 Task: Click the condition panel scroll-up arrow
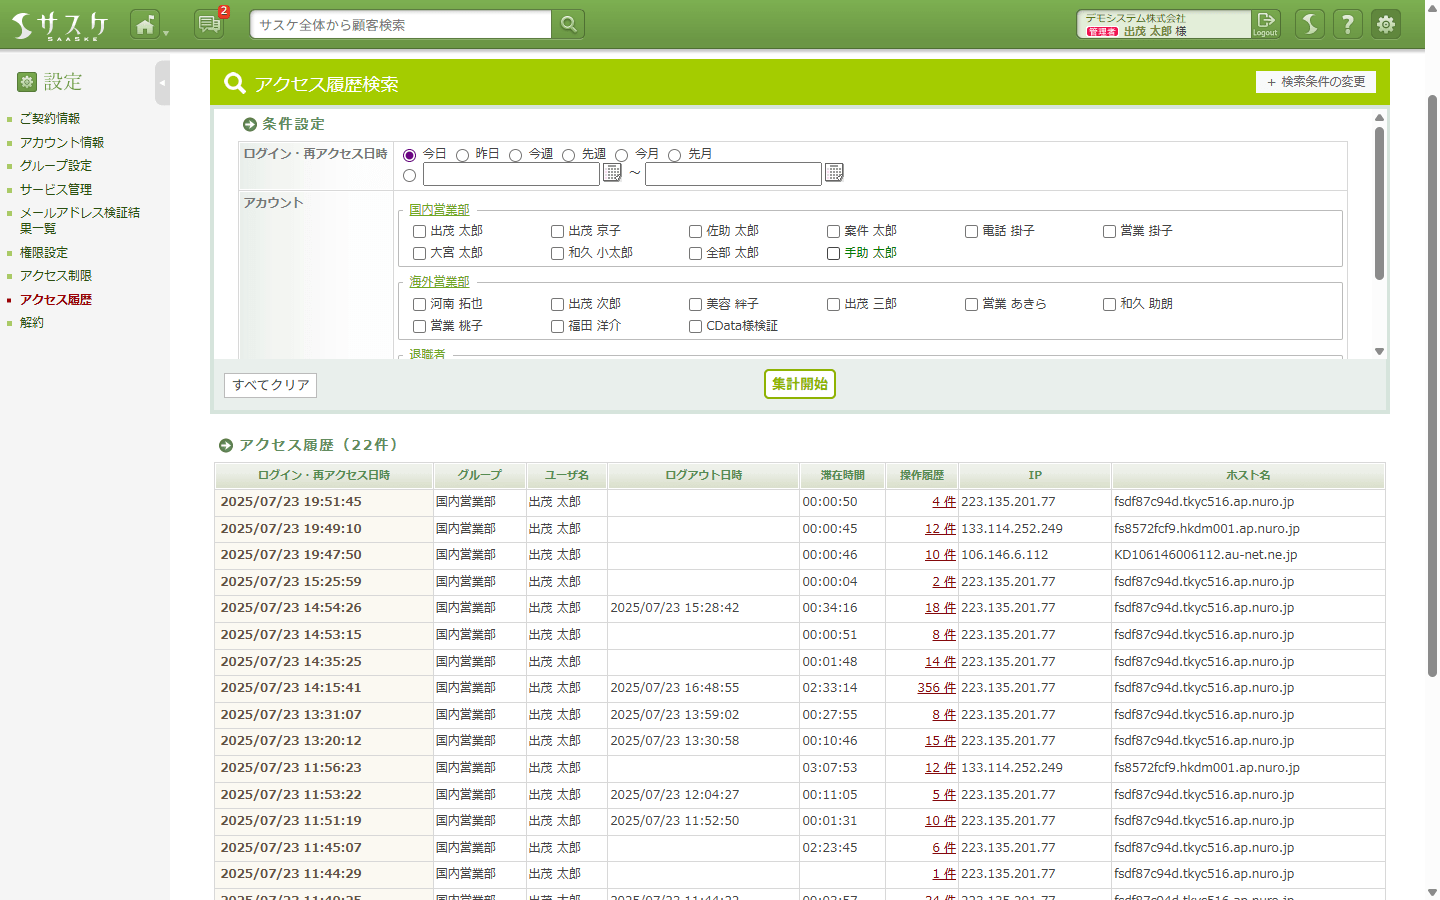click(x=1379, y=117)
